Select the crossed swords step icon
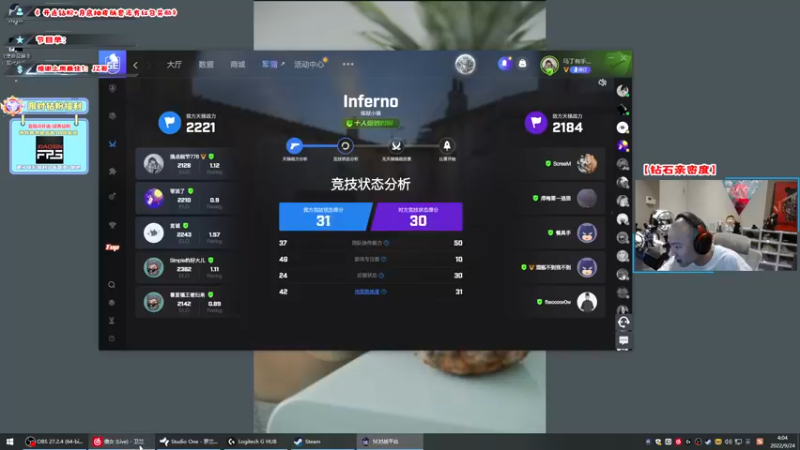Image resolution: width=800 pixels, height=450 pixels. [x=396, y=146]
